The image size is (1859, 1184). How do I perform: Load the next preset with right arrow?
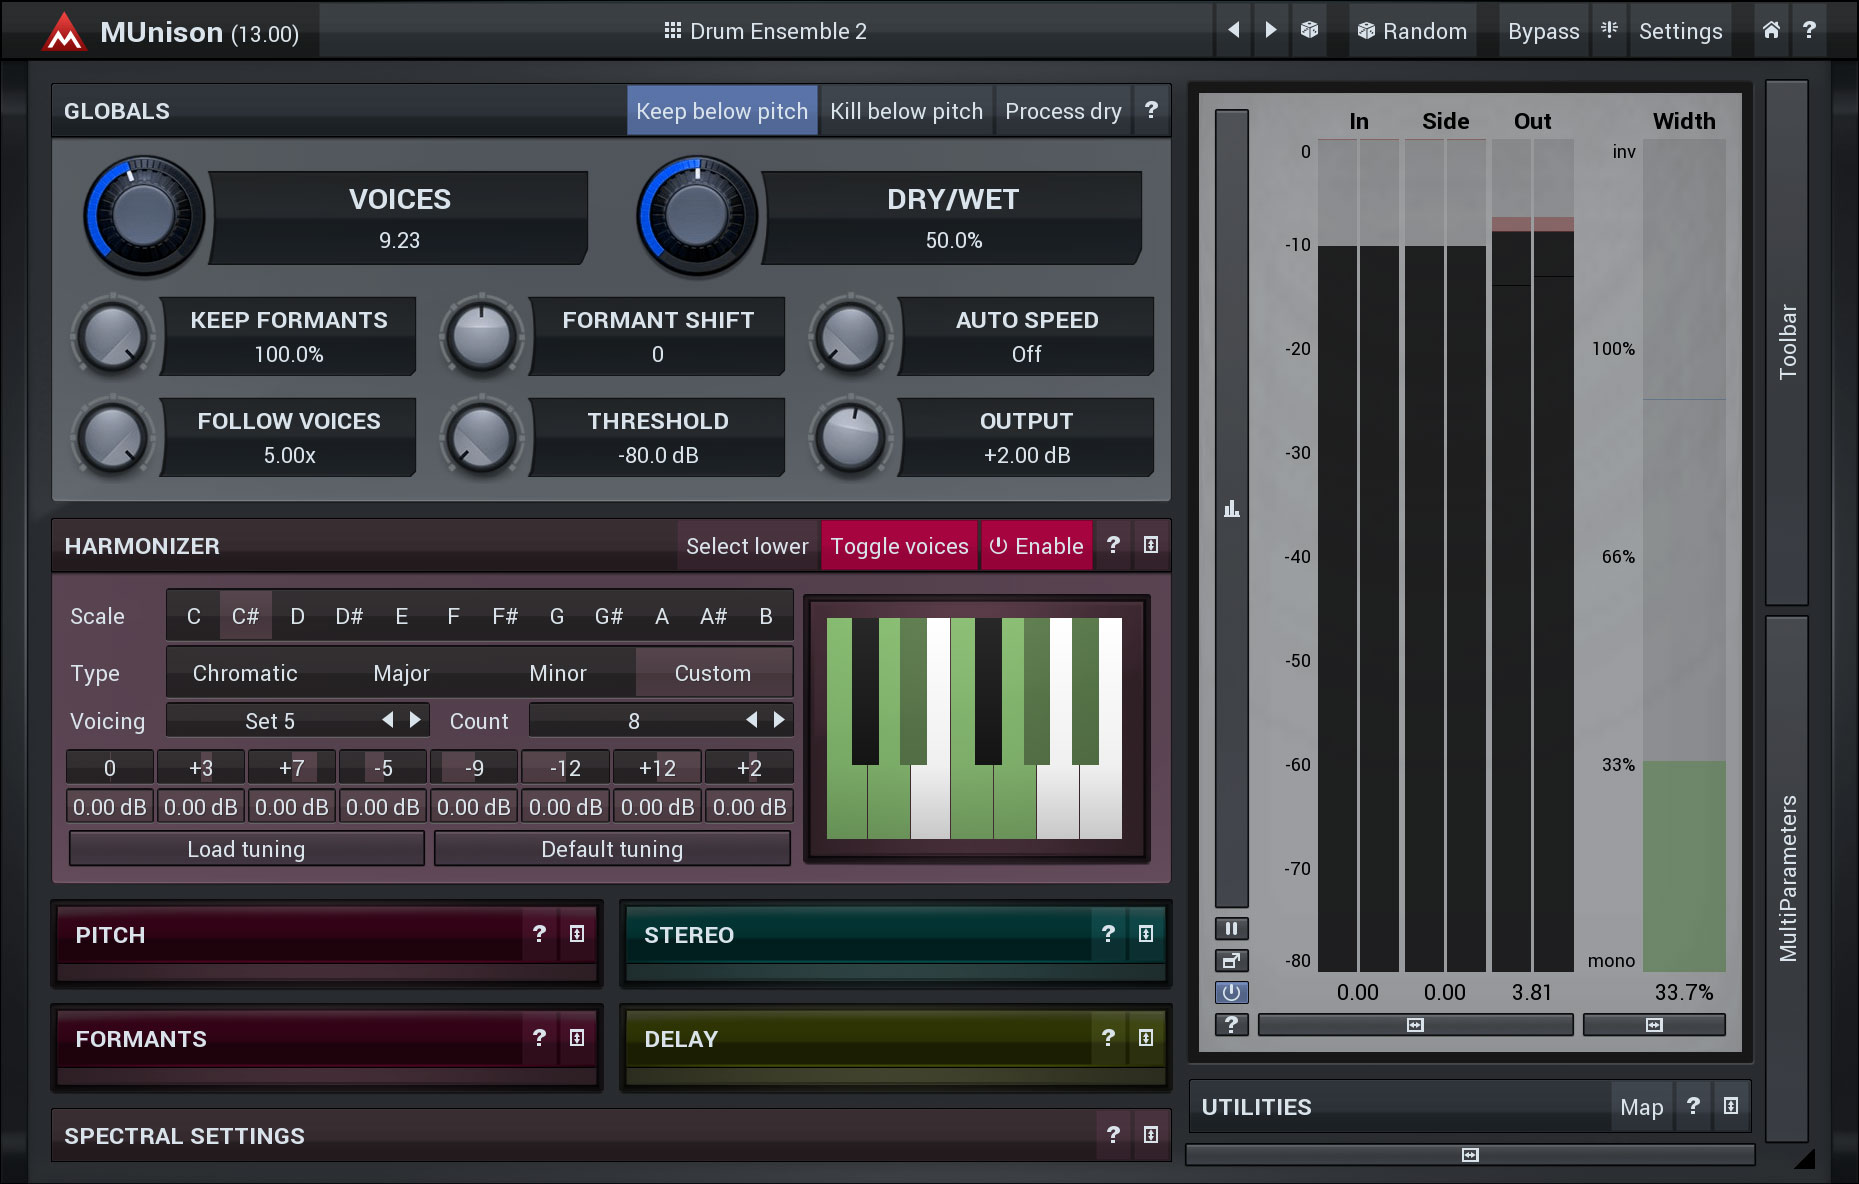click(x=1270, y=30)
